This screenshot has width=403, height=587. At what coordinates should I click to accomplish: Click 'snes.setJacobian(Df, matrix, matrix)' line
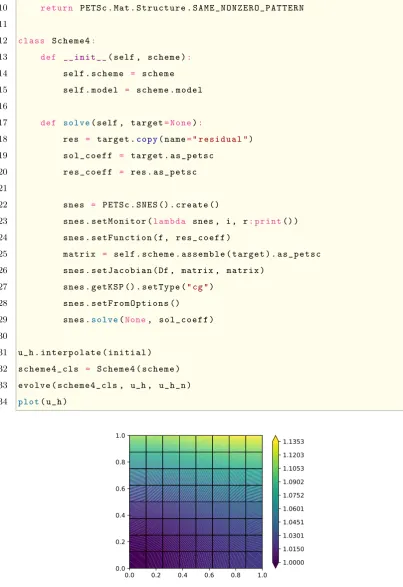tap(164, 270)
